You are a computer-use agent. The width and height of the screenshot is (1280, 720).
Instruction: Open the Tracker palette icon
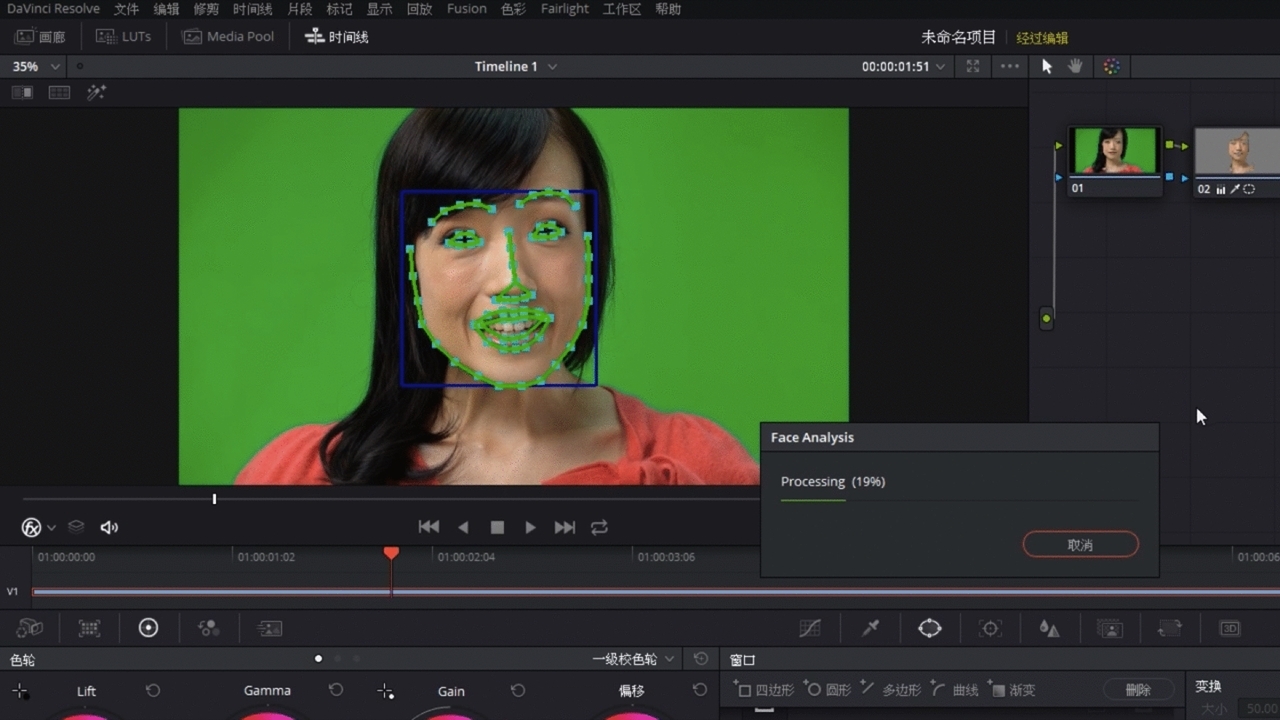click(990, 628)
